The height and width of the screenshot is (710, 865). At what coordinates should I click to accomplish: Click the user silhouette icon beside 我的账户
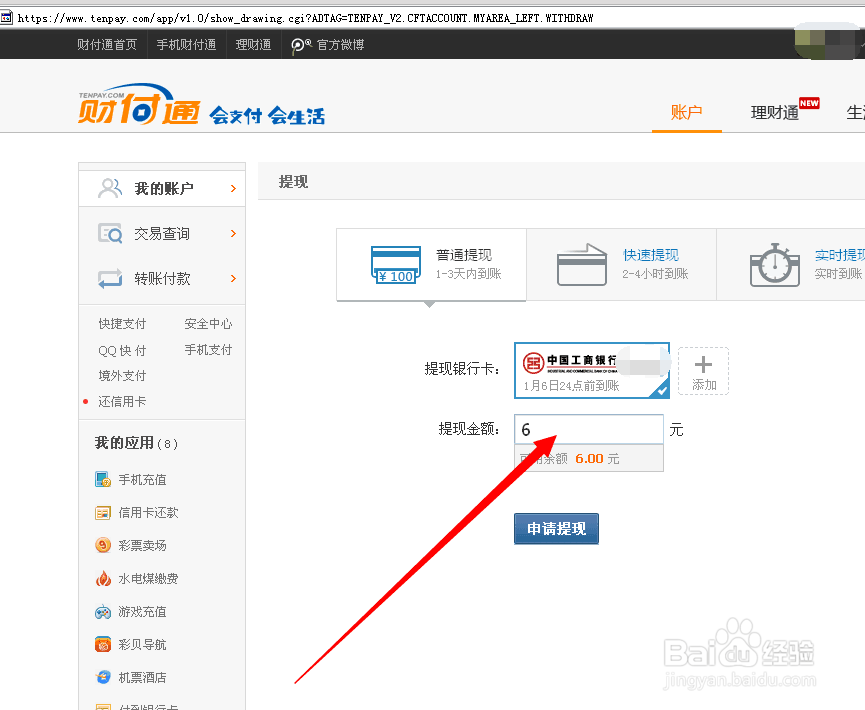coord(109,187)
